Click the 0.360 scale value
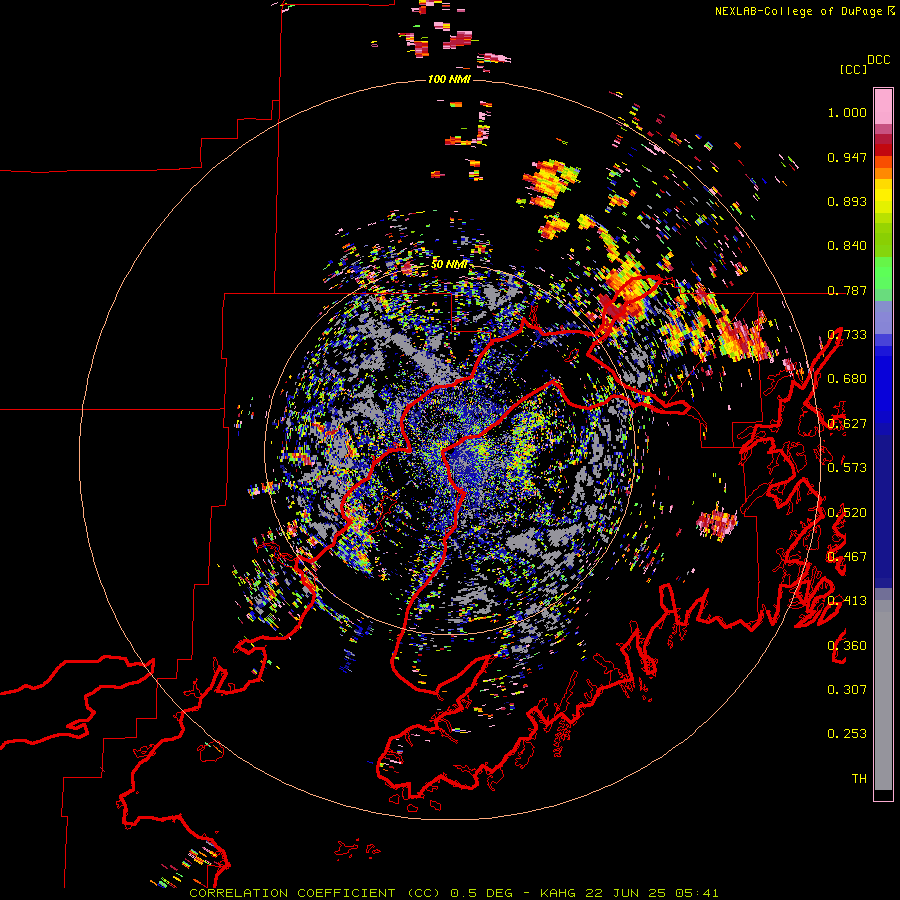 (847, 645)
